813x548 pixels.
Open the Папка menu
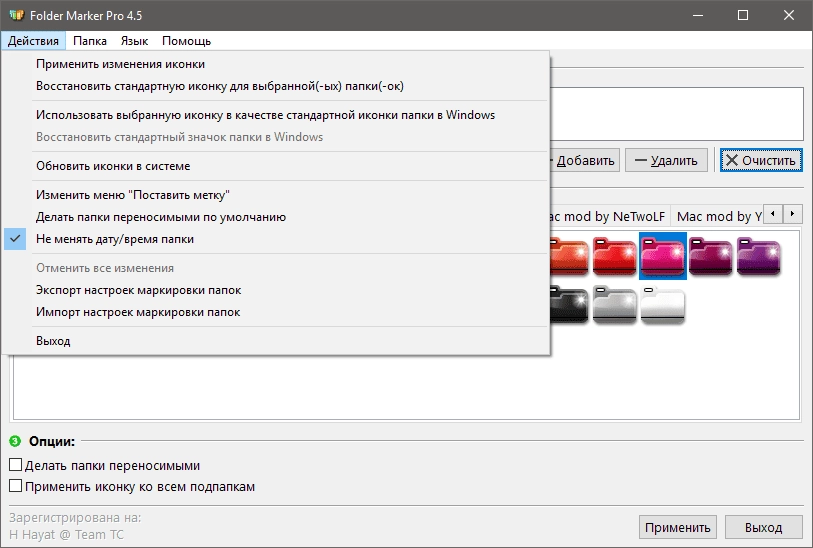coord(90,40)
